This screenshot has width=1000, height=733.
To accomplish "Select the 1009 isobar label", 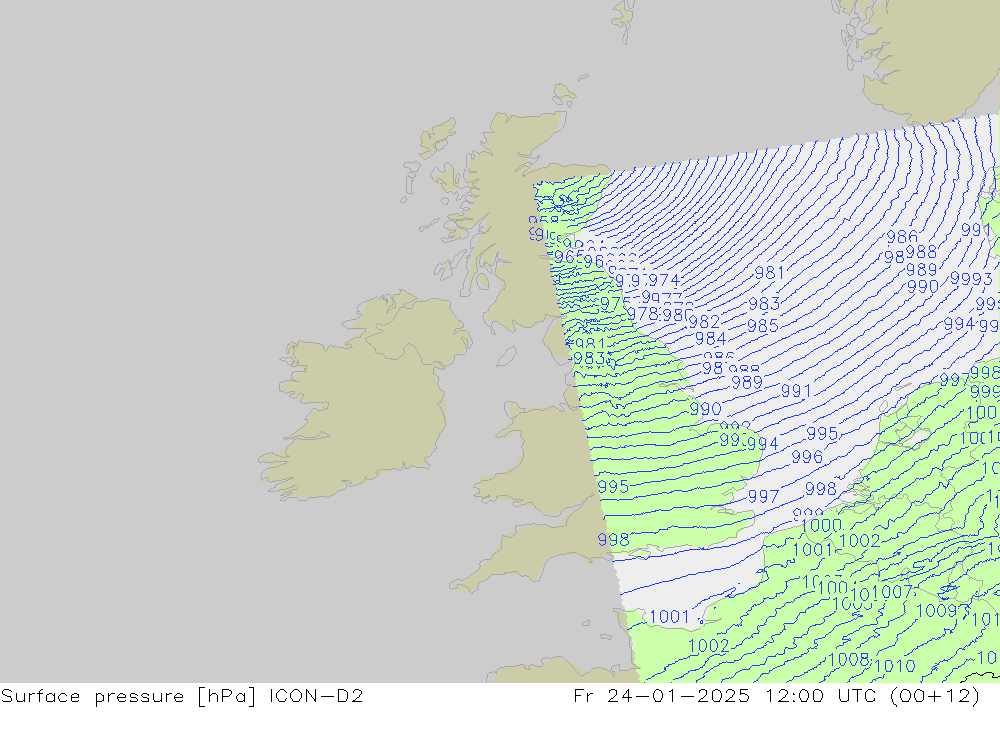I will [x=937, y=611].
